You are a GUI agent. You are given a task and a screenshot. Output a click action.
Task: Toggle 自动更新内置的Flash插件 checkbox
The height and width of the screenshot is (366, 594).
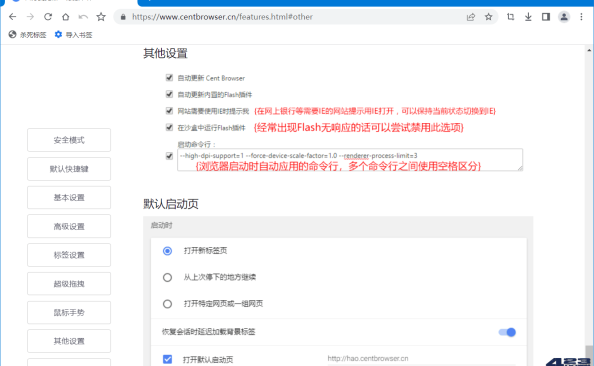[169, 94]
